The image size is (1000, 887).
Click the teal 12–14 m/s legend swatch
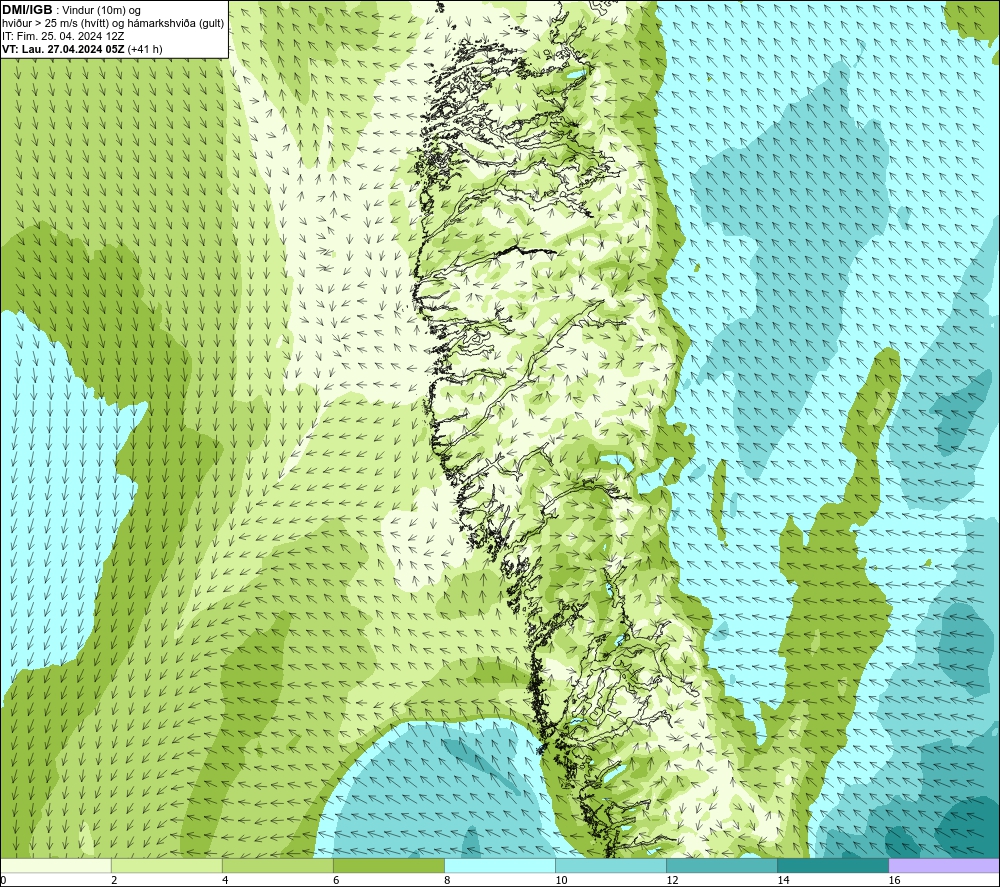[x=721, y=865]
